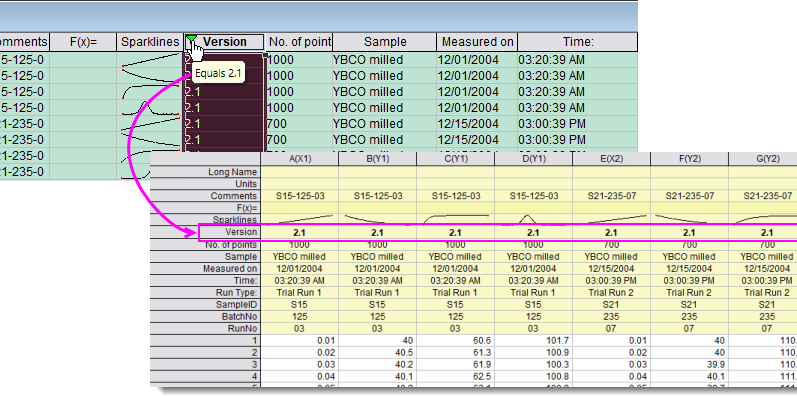797x396 pixels.
Task: Click the green filter icon on Version header
Action: pyautogui.click(x=191, y=39)
